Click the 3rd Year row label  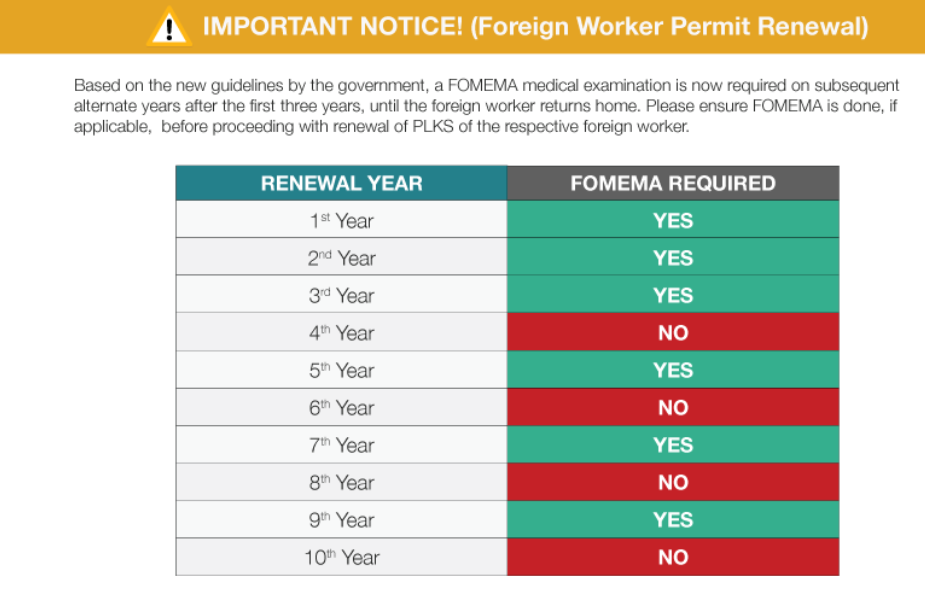coord(342,294)
